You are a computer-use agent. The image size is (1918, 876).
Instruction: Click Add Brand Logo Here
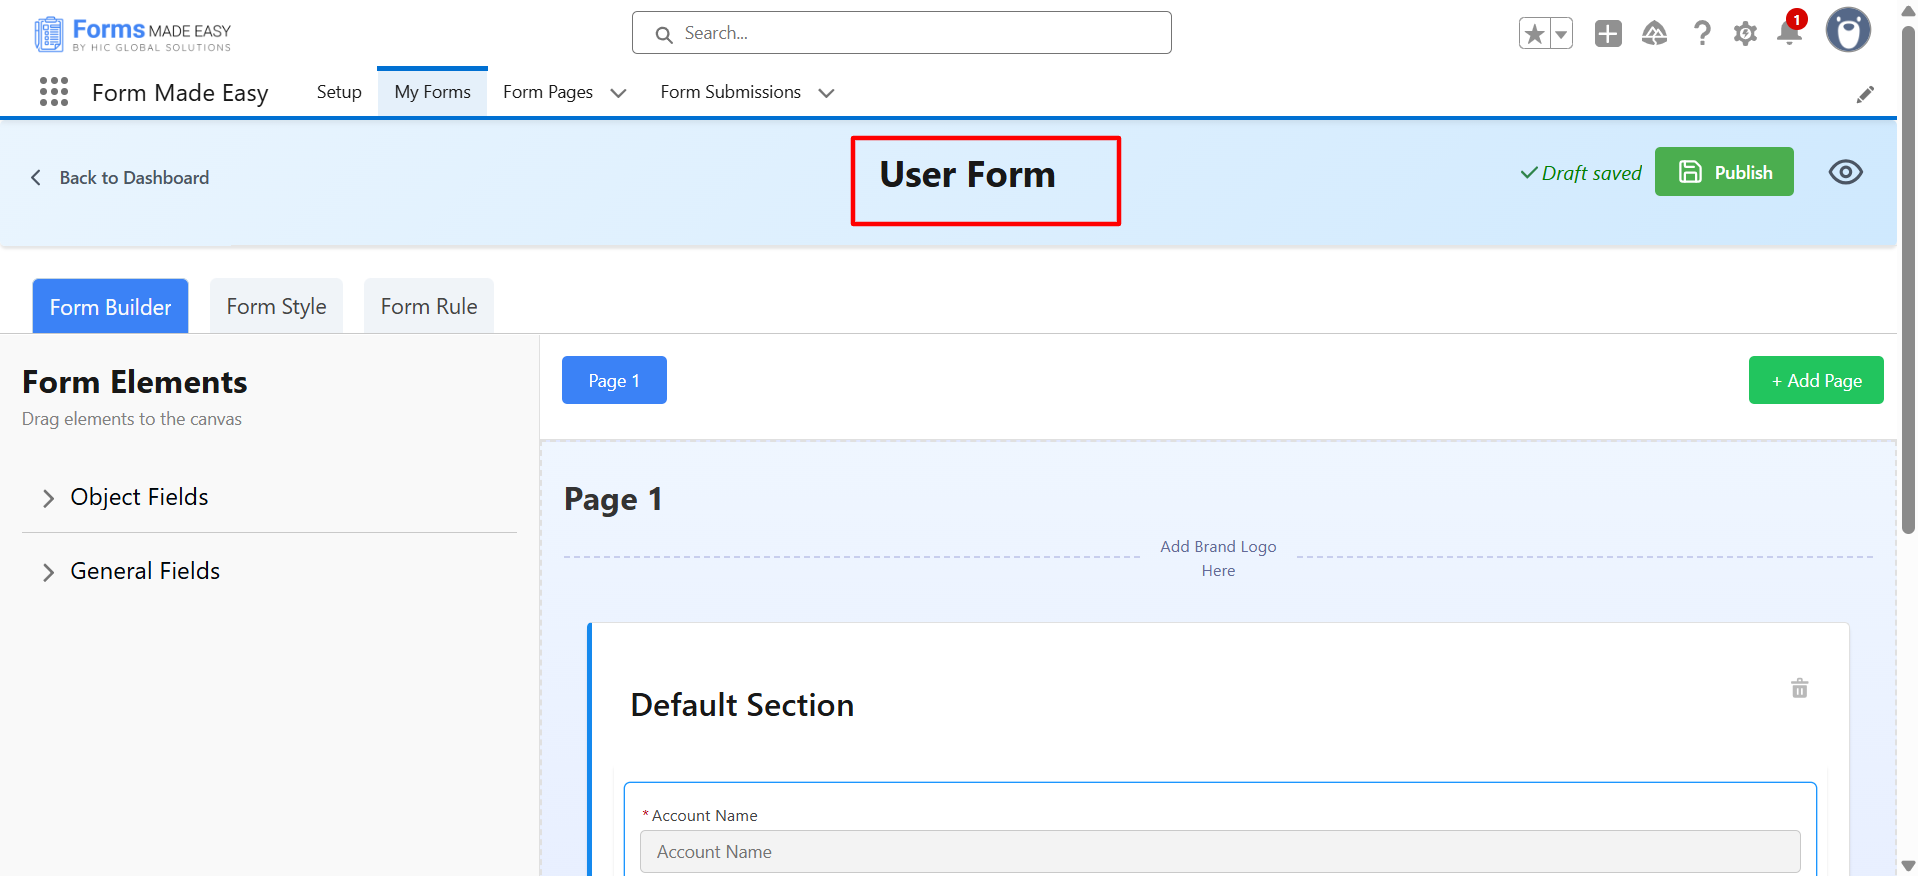click(1218, 558)
